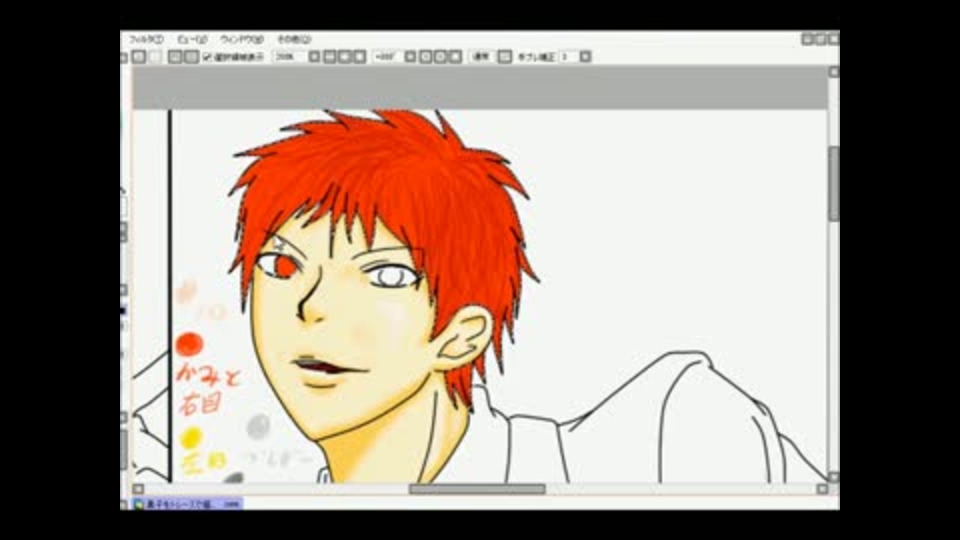This screenshot has width=960, height=540.
Task: Pick the red hair color dab on canvas
Action: (x=189, y=345)
